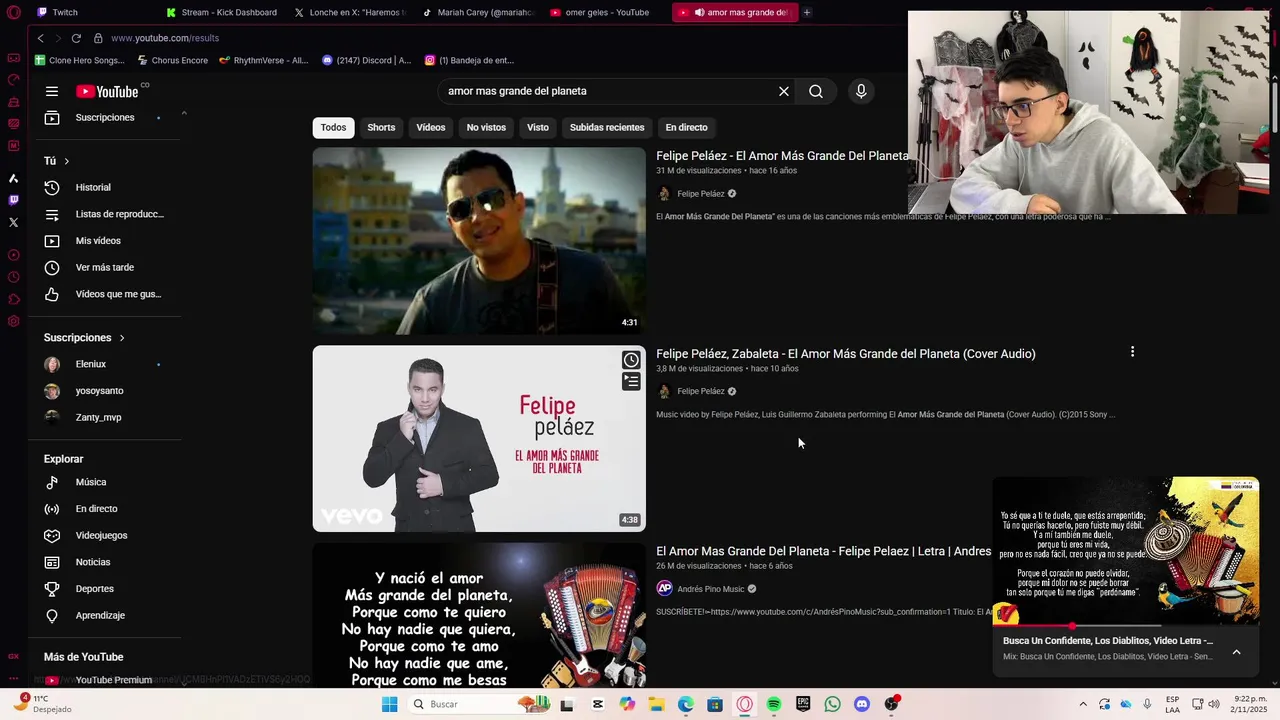This screenshot has width=1280, height=720.
Task: Open a new browser tab with plus
Action: [x=807, y=12]
